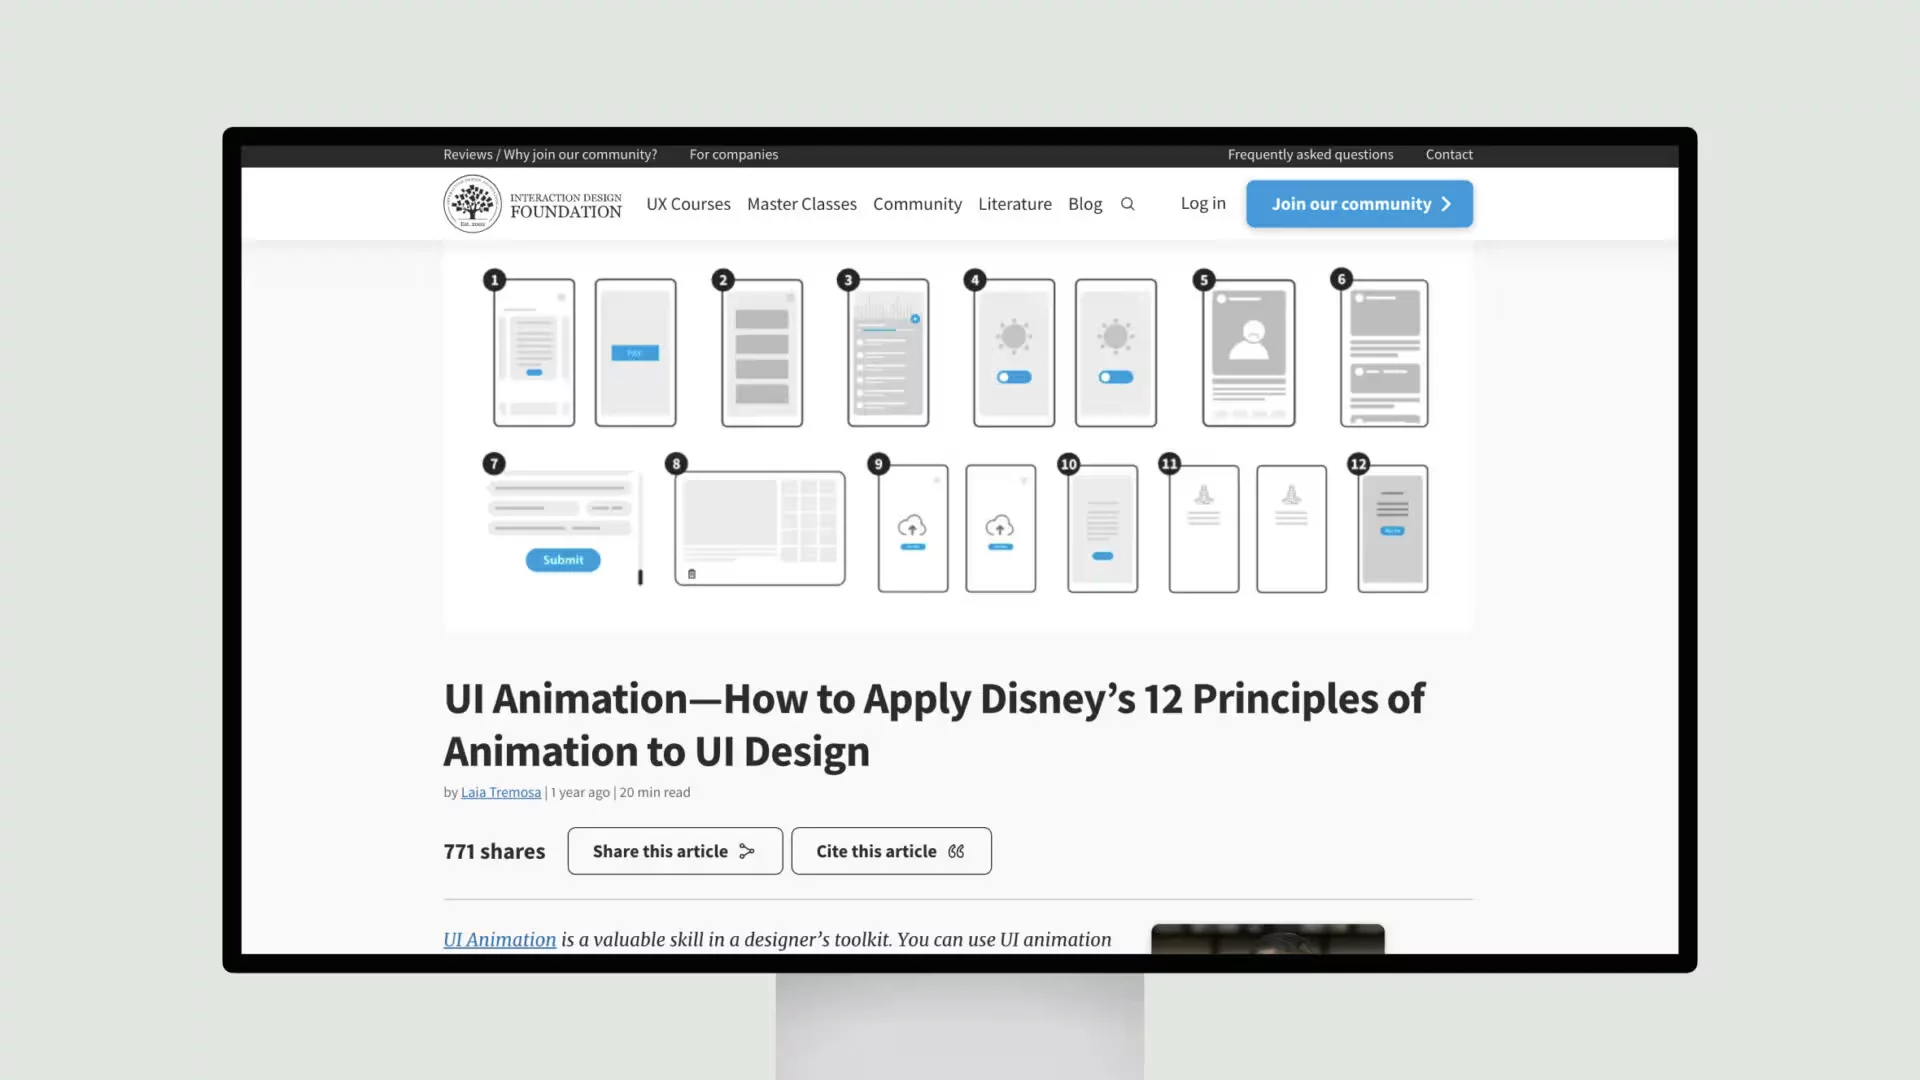Click the UI Animation hyperlink in body text
This screenshot has width=1920, height=1080.
click(498, 938)
